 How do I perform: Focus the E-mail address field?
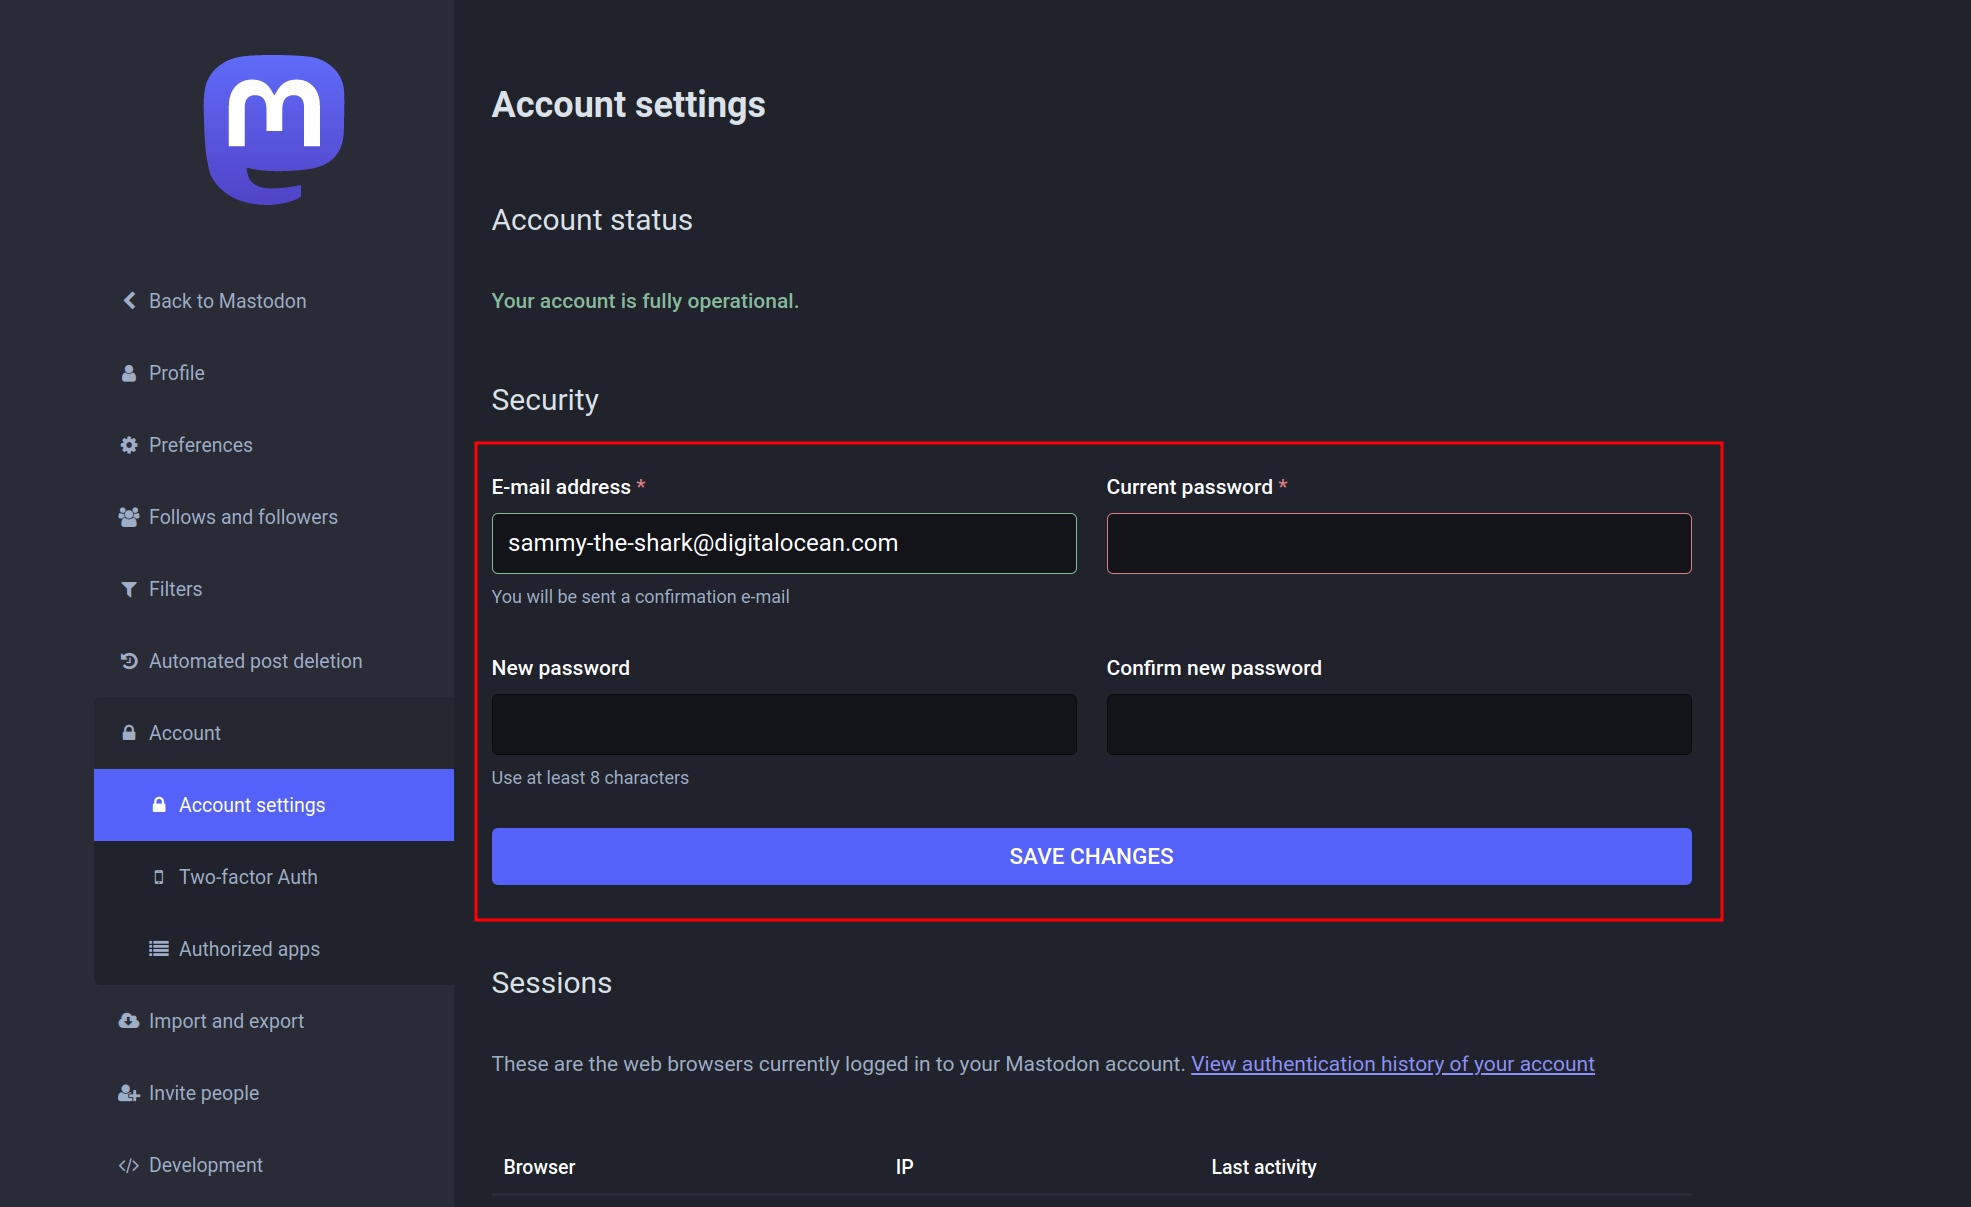point(784,543)
